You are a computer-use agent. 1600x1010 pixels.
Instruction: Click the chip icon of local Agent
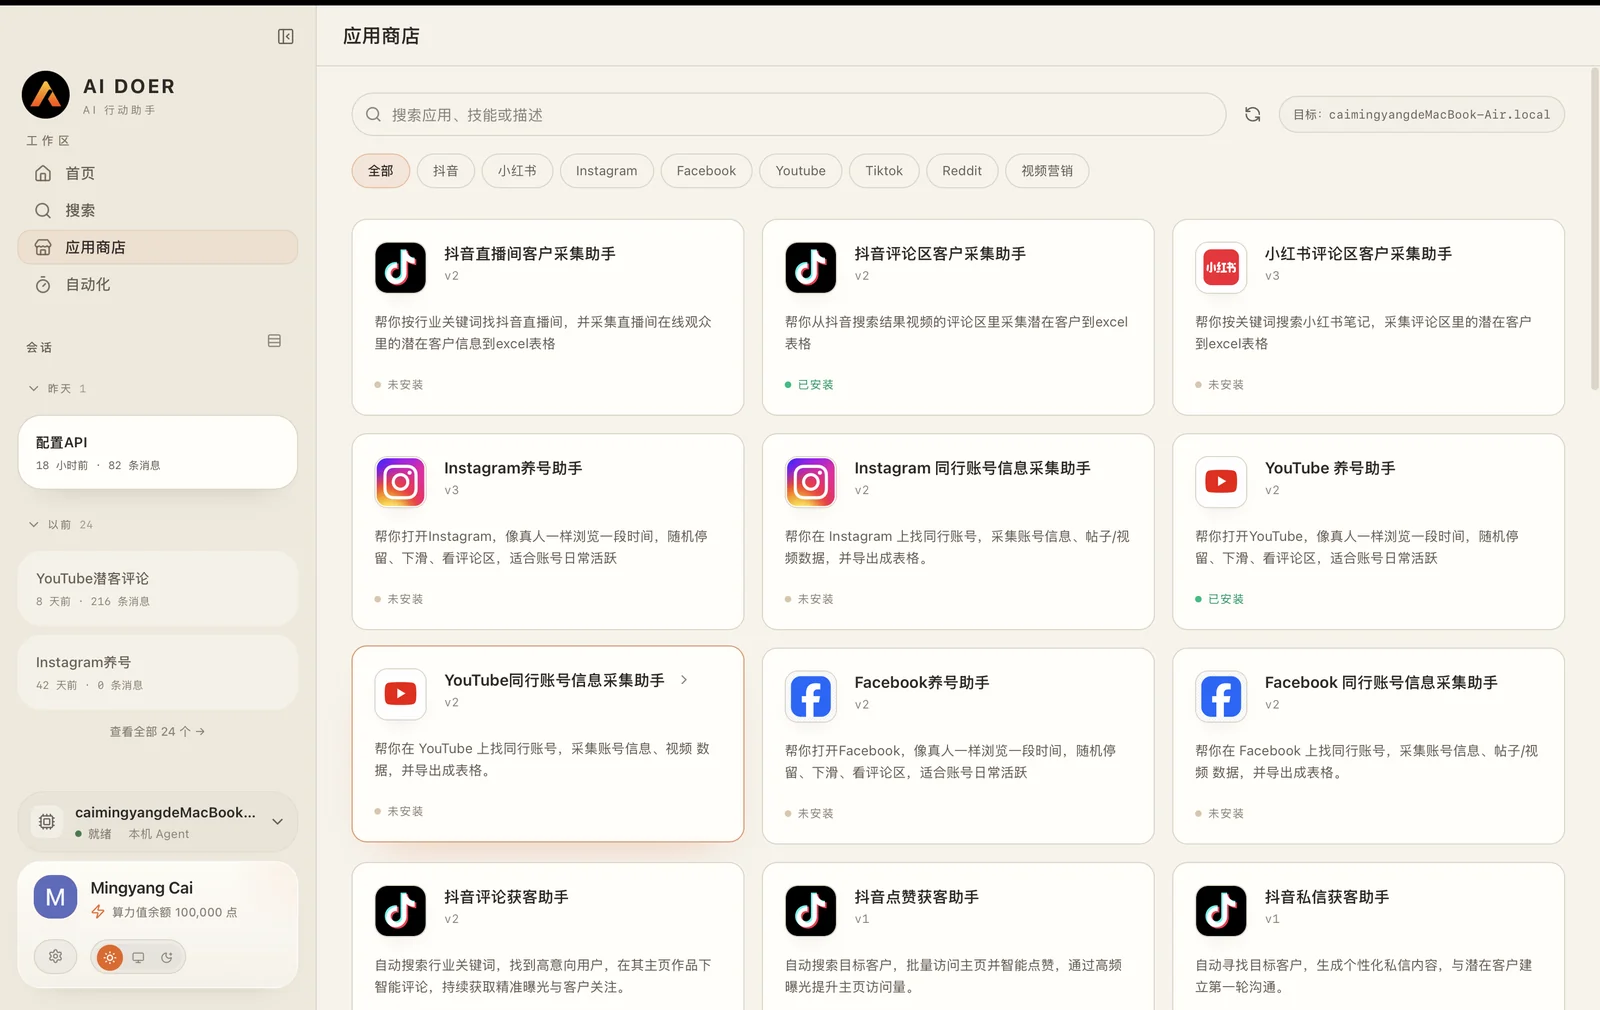pos(47,821)
